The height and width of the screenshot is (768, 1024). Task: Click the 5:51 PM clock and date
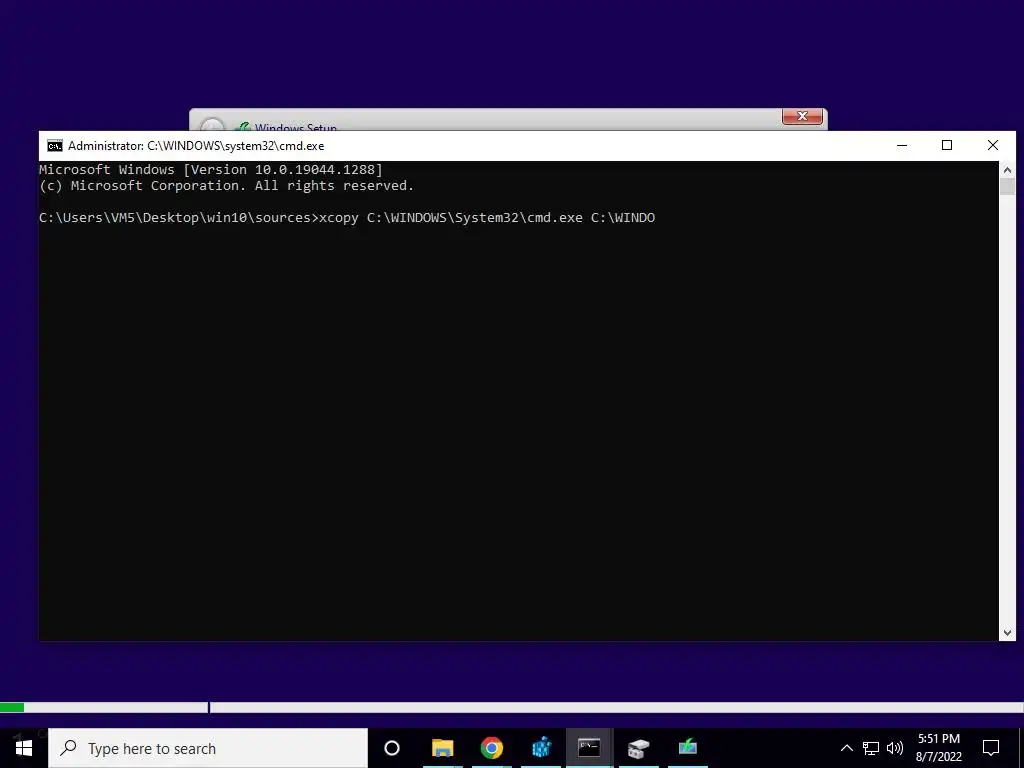point(938,748)
